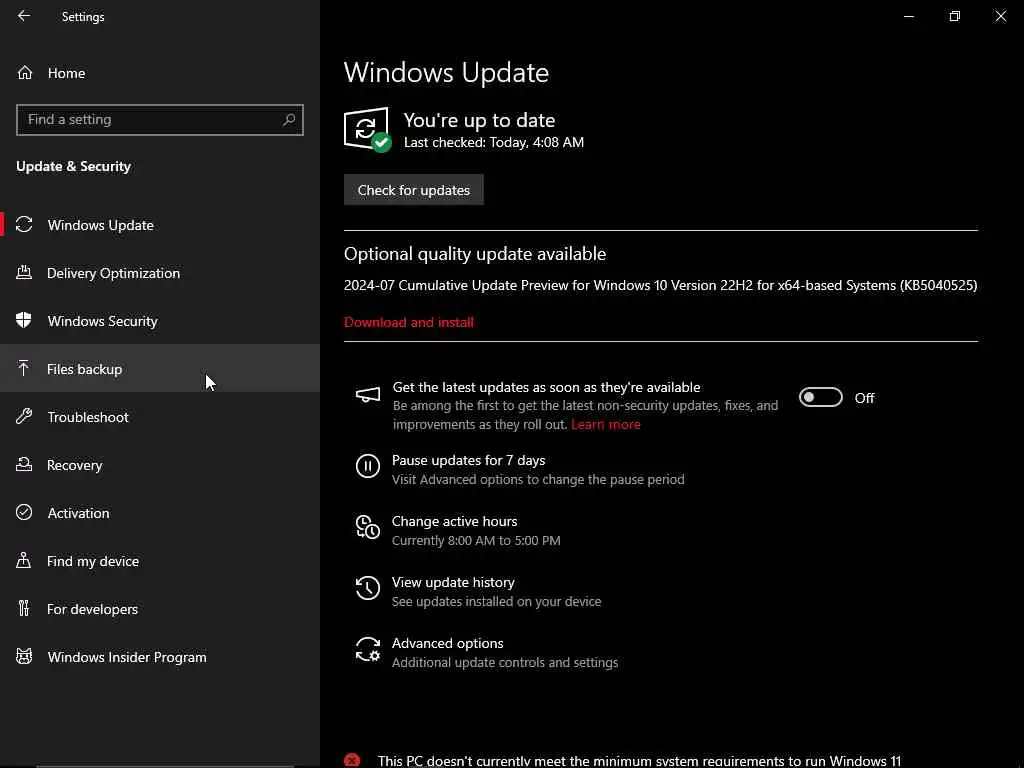Image resolution: width=1024 pixels, height=768 pixels.
Task: Click the Troubleshoot wrench icon
Action: click(24, 416)
